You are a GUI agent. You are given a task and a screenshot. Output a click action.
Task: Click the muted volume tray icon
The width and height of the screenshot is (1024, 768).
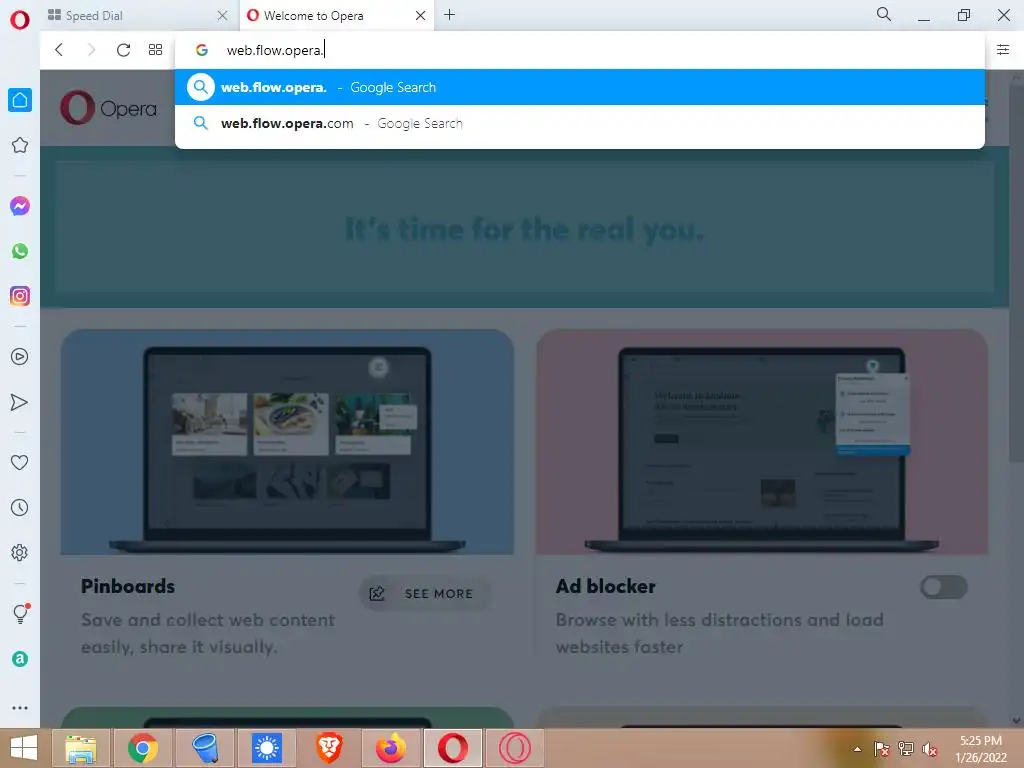click(930, 749)
